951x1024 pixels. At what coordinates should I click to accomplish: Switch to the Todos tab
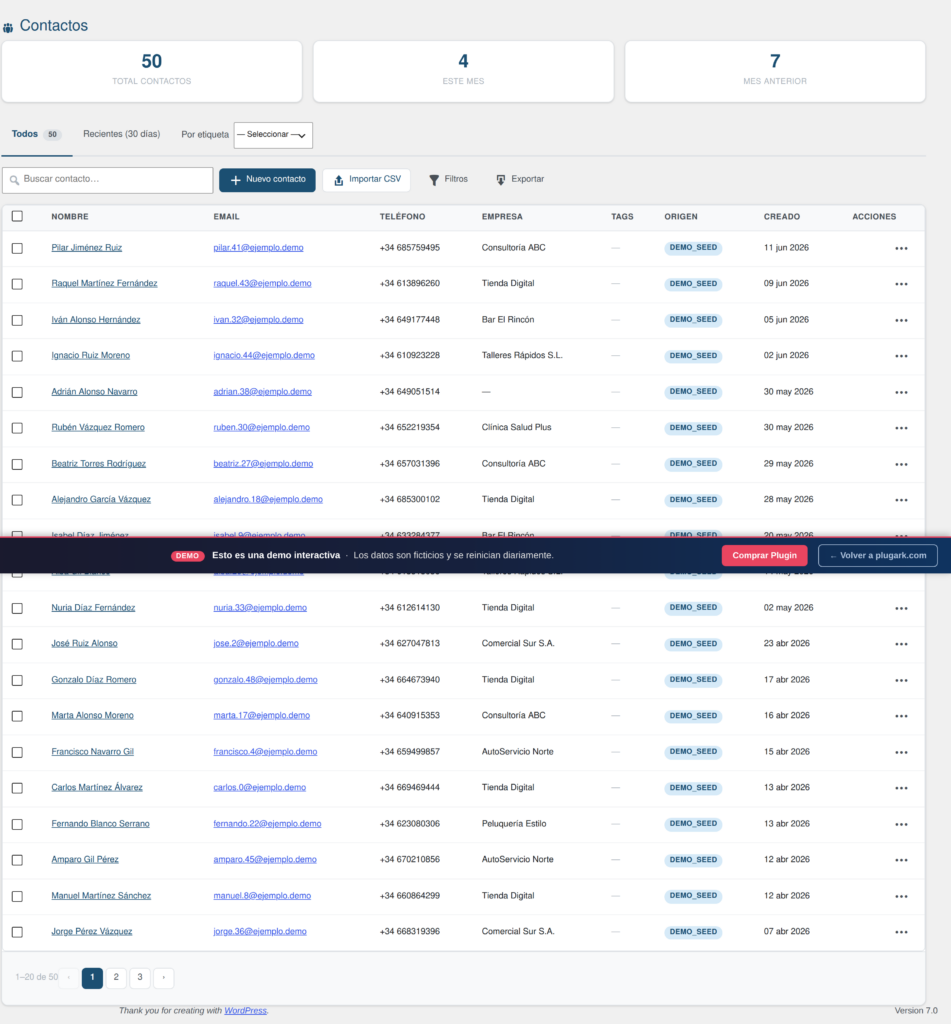coord(36,135)
